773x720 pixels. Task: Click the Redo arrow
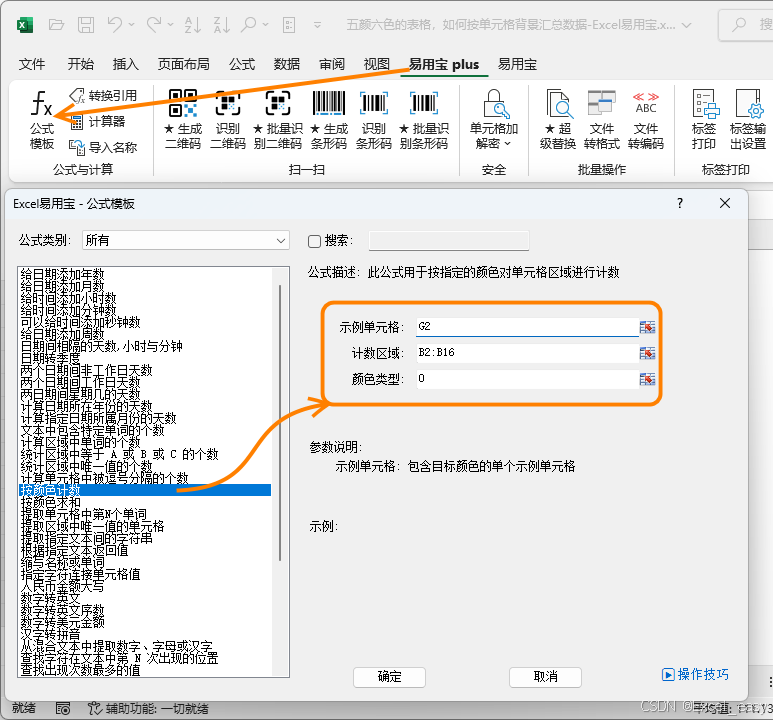coord(154,24)
